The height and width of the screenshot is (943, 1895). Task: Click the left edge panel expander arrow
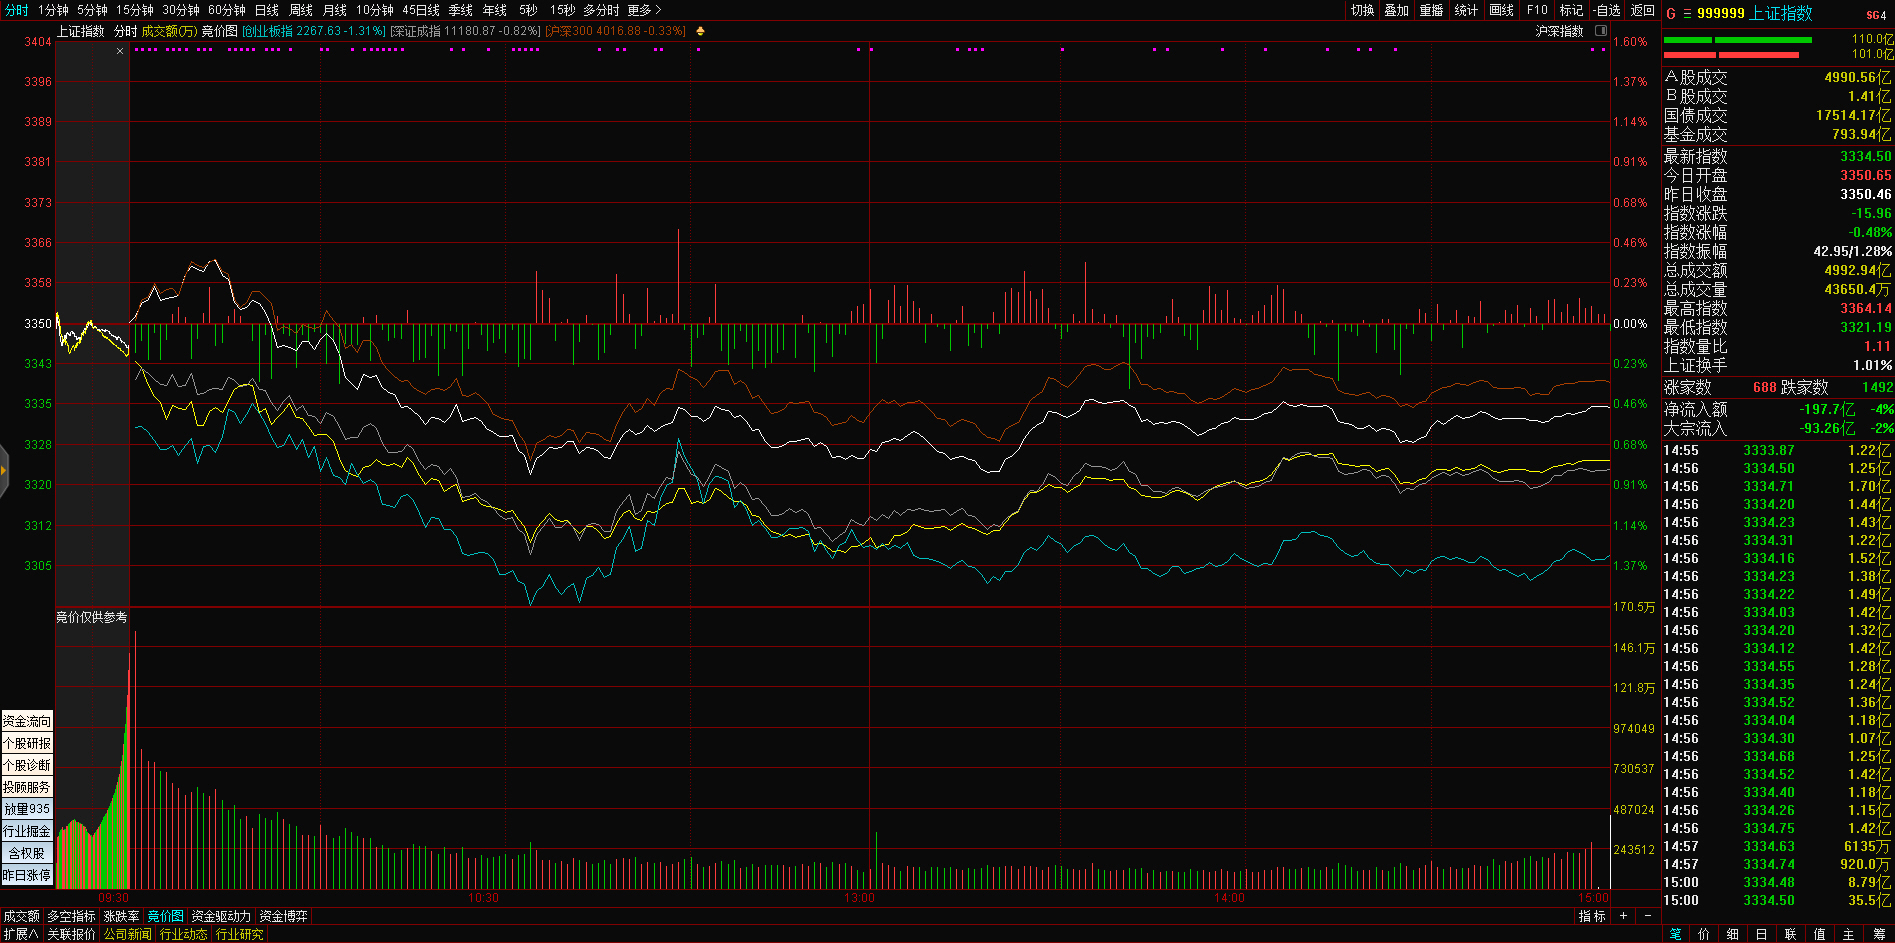point(4,470)
